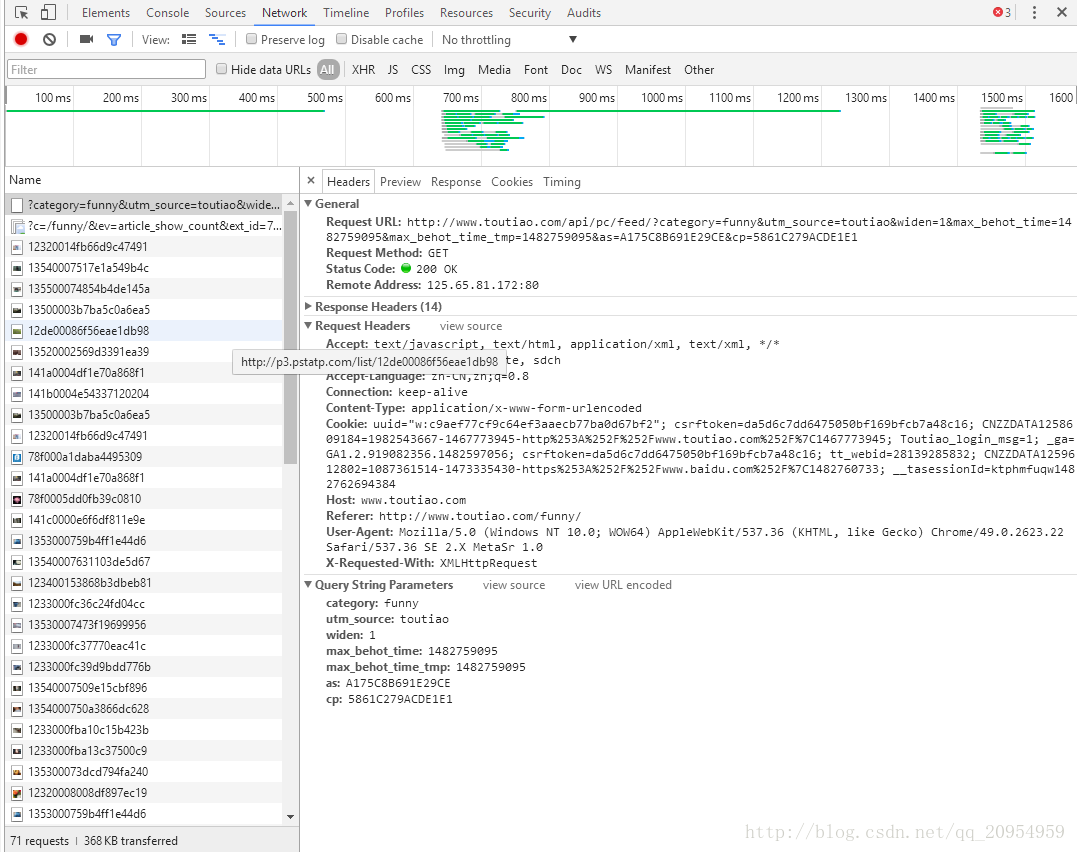
Task: Stop recording with the red record icon
Action: pos(21,39)
